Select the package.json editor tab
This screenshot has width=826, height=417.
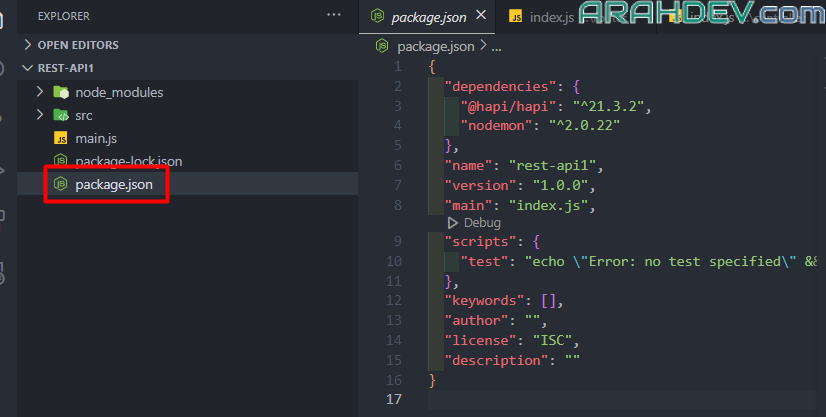(x=428, y=16)
